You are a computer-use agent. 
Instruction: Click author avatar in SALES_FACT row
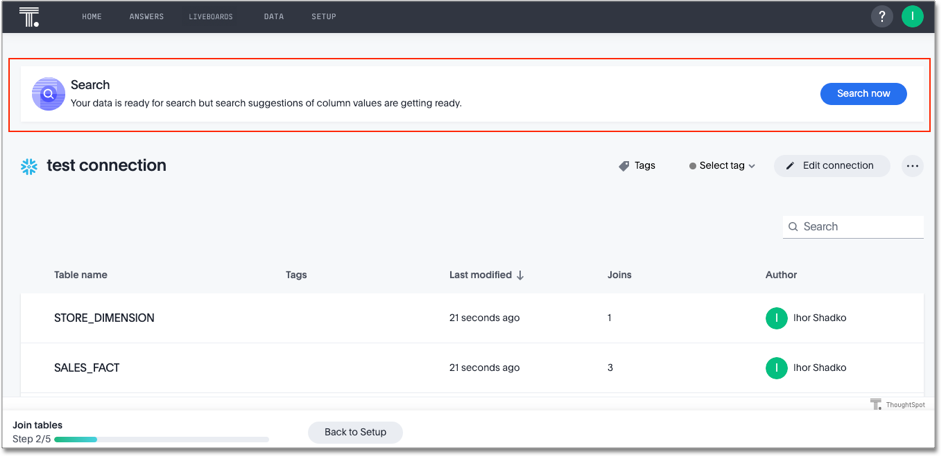pyautogui.click(x=776, y=368)
